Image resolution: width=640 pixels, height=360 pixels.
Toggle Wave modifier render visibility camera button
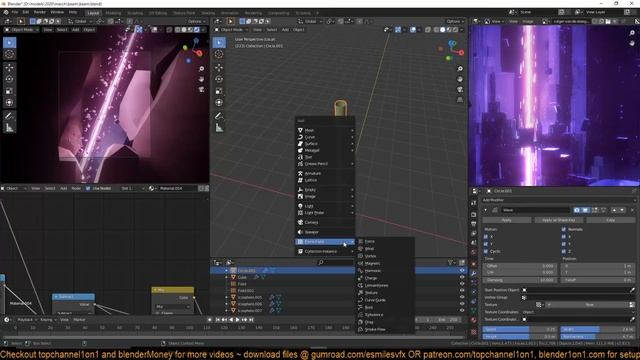(x=577, y=210)
